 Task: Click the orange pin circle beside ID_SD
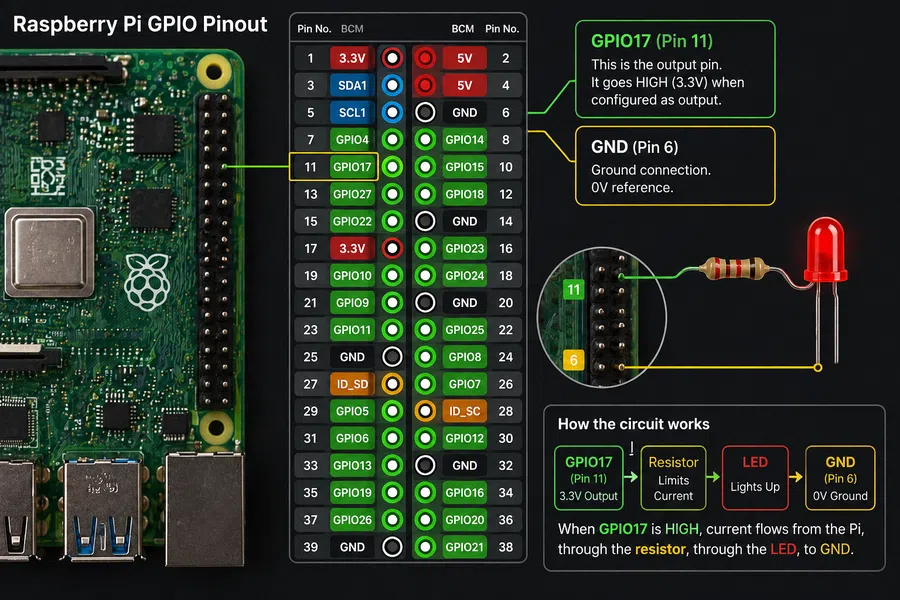[392, 384]
